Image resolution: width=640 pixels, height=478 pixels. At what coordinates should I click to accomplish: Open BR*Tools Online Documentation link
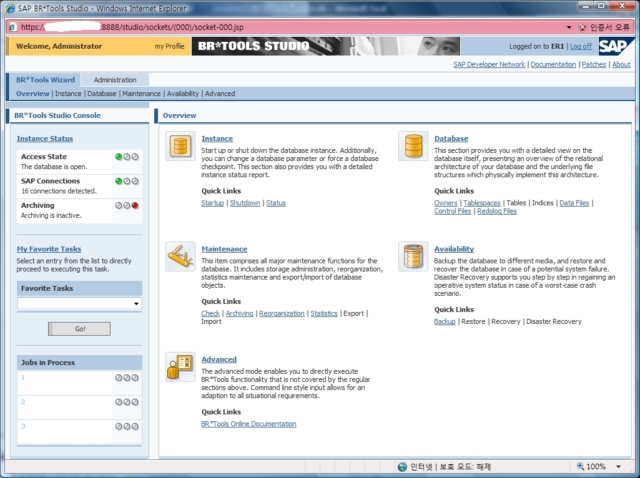coord(249,424)
